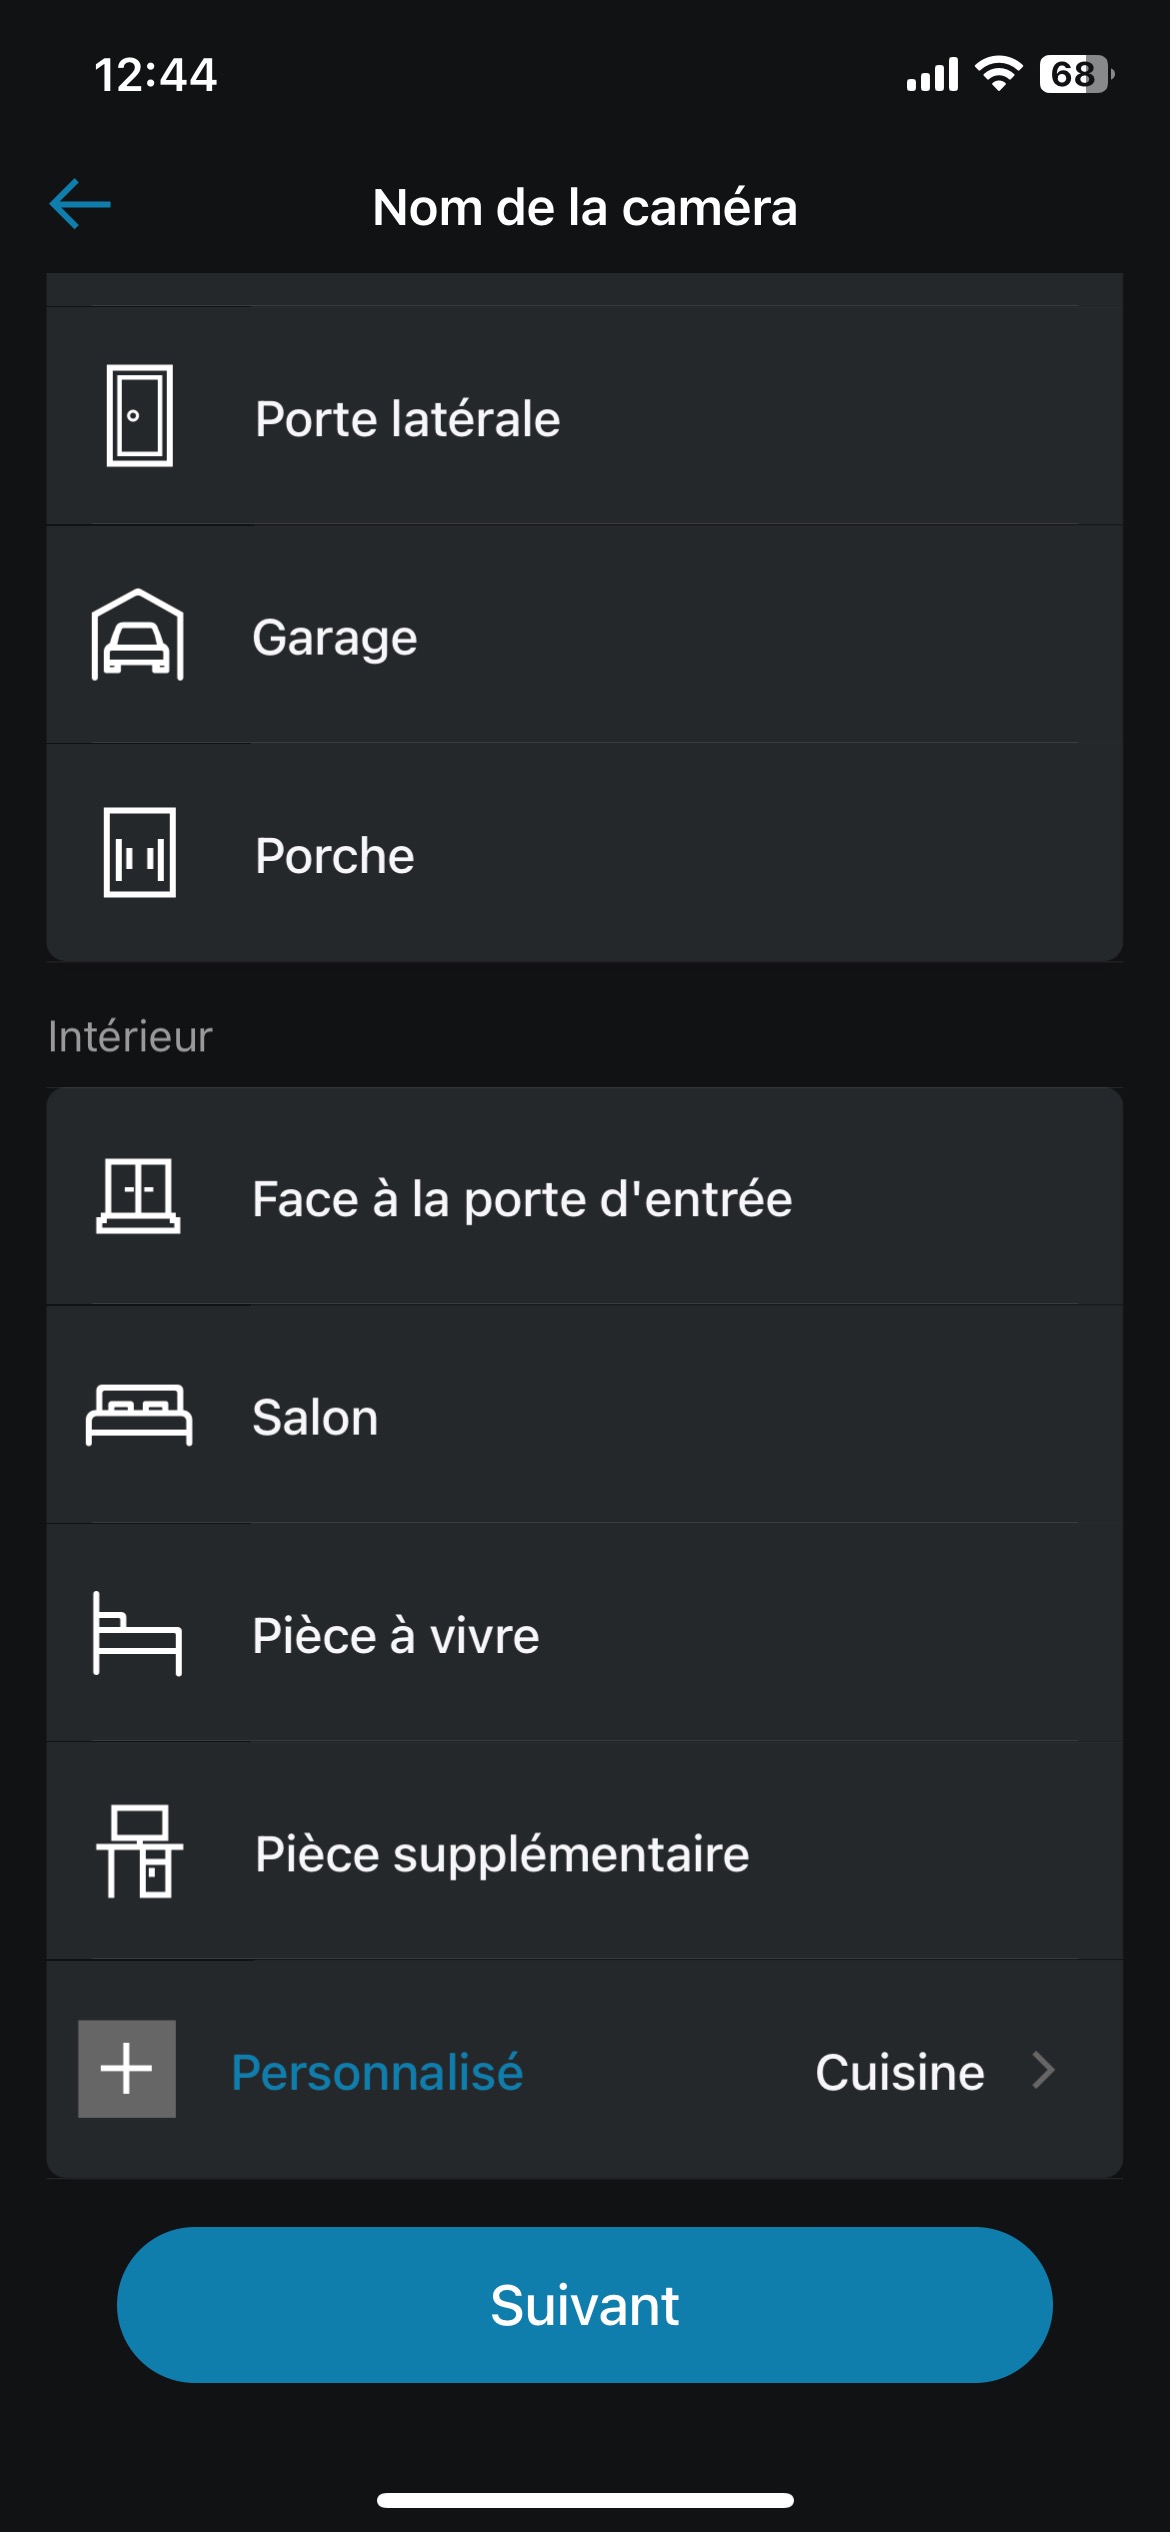Viewport: 1170px width, 2532px height.
Task: Open the Personnalisé custom name link
Action: (377, 2072)
